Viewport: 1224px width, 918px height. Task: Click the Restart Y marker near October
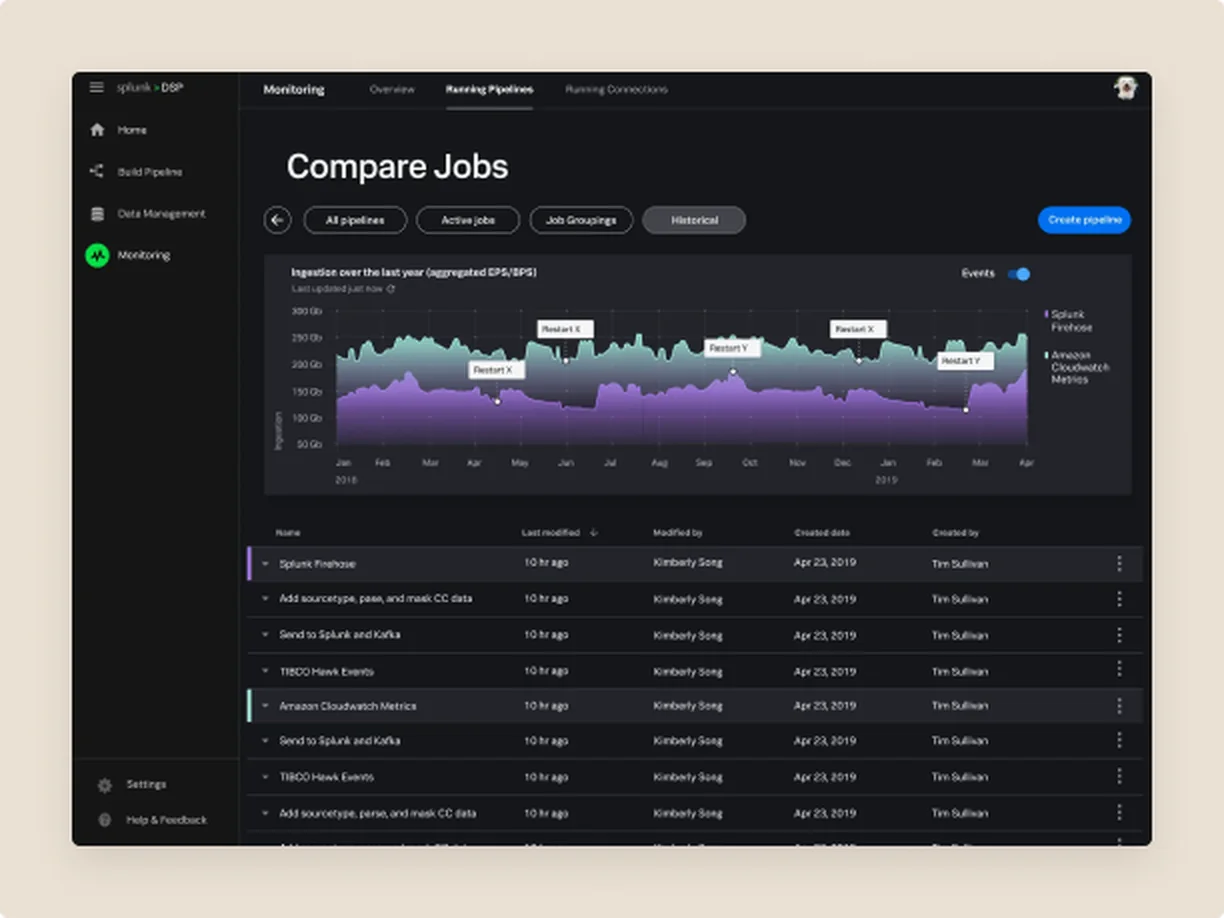[733, 348]
